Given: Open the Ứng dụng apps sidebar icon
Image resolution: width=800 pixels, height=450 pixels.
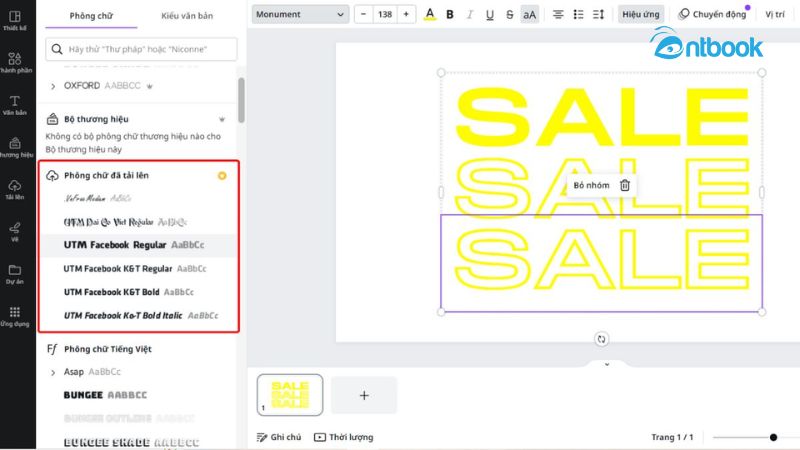Looking at the screenshot, I should point(15,316).
